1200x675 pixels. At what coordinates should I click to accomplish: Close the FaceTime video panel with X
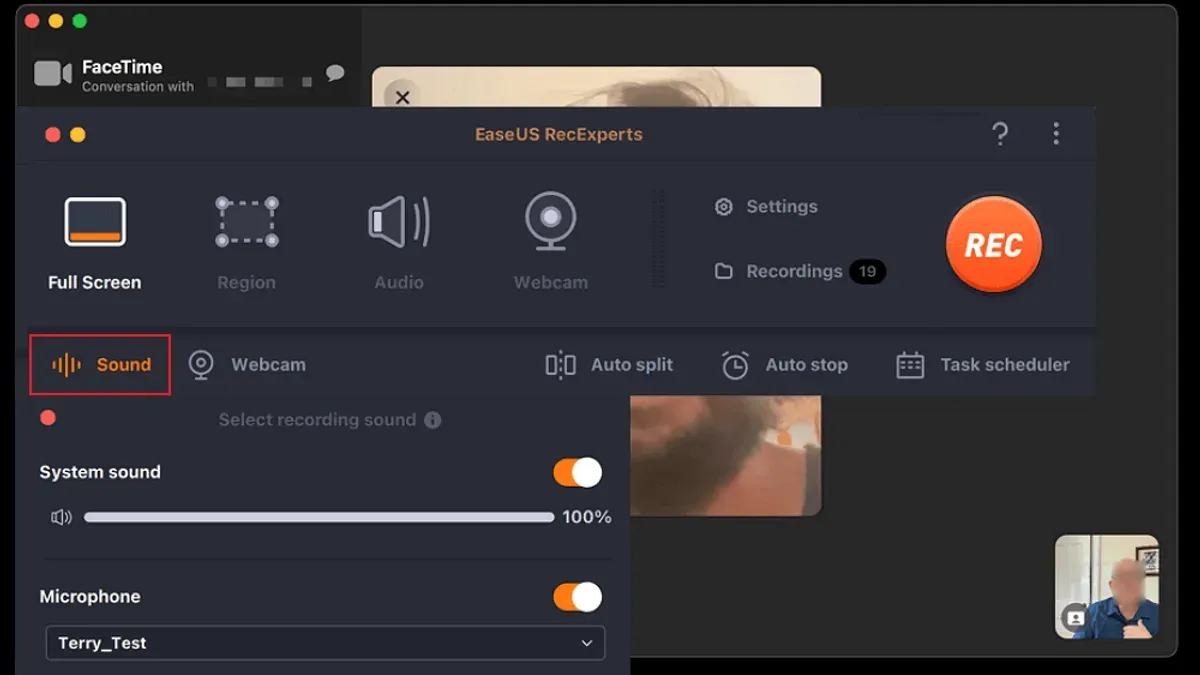click(402, 97)
